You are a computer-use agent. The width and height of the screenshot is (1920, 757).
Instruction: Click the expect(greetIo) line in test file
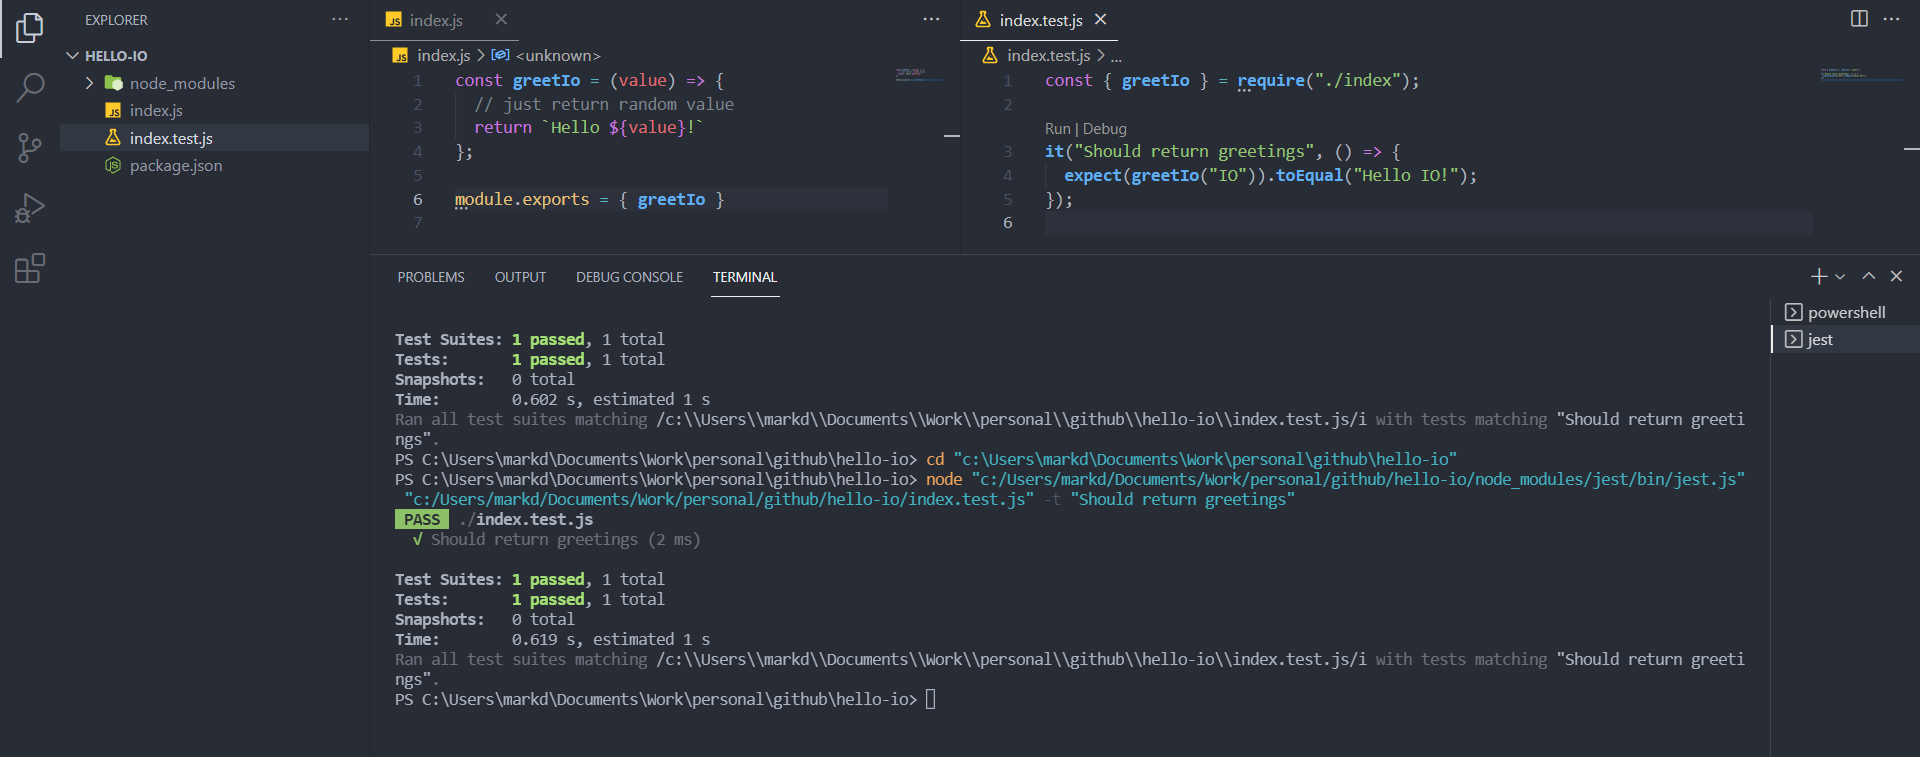click(1270, 176)
